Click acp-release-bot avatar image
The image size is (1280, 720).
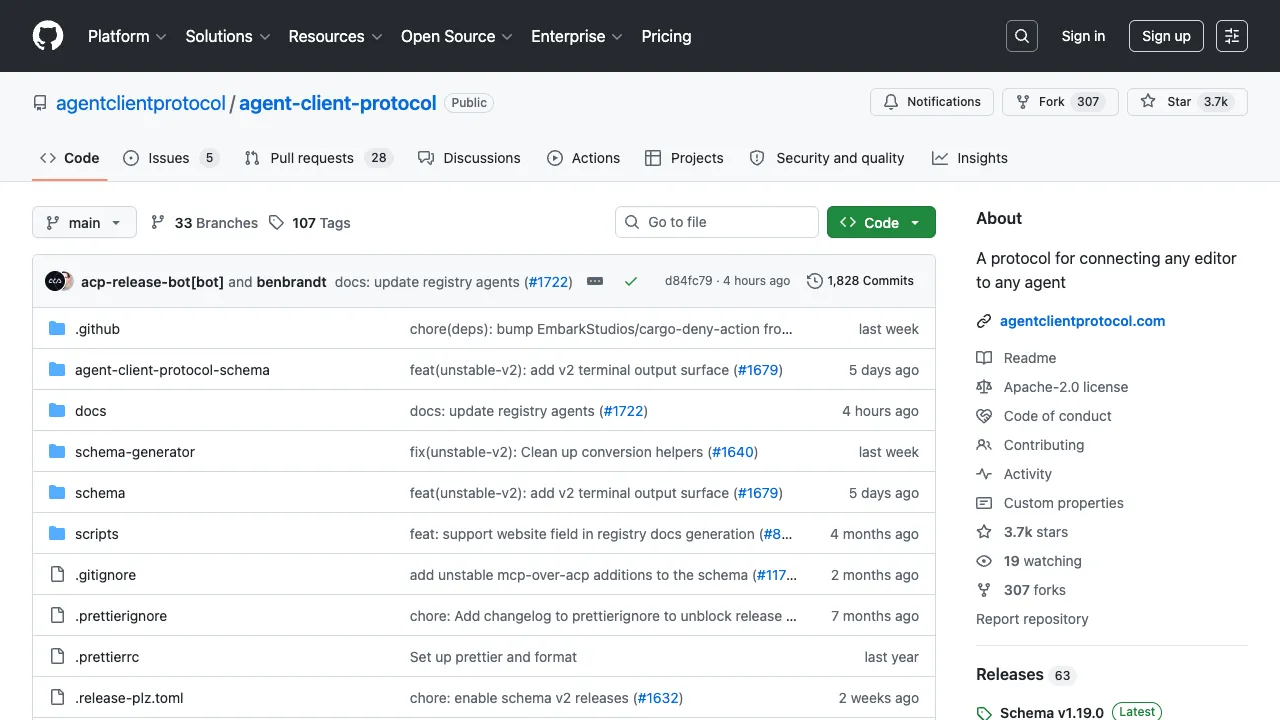point(55,282)
